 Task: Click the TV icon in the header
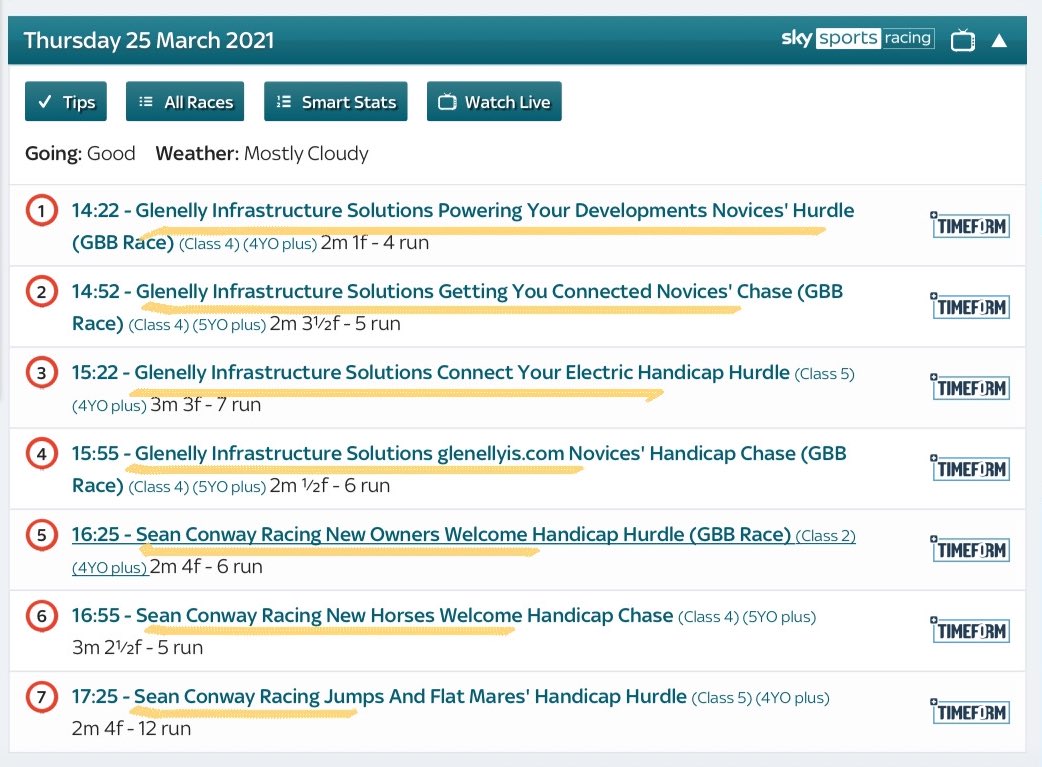962,41
